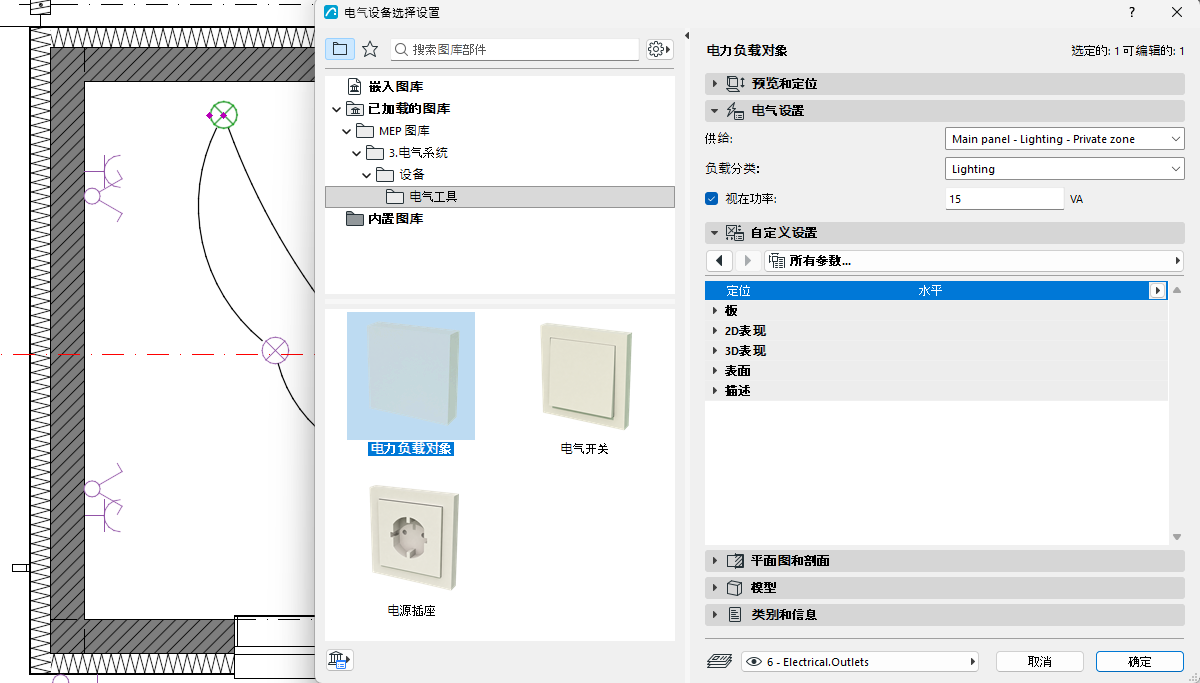This screenshot has height=683, width=1200.
Task: Open the 所有参数 parameter dropdown
Action: tap(974, 261)
